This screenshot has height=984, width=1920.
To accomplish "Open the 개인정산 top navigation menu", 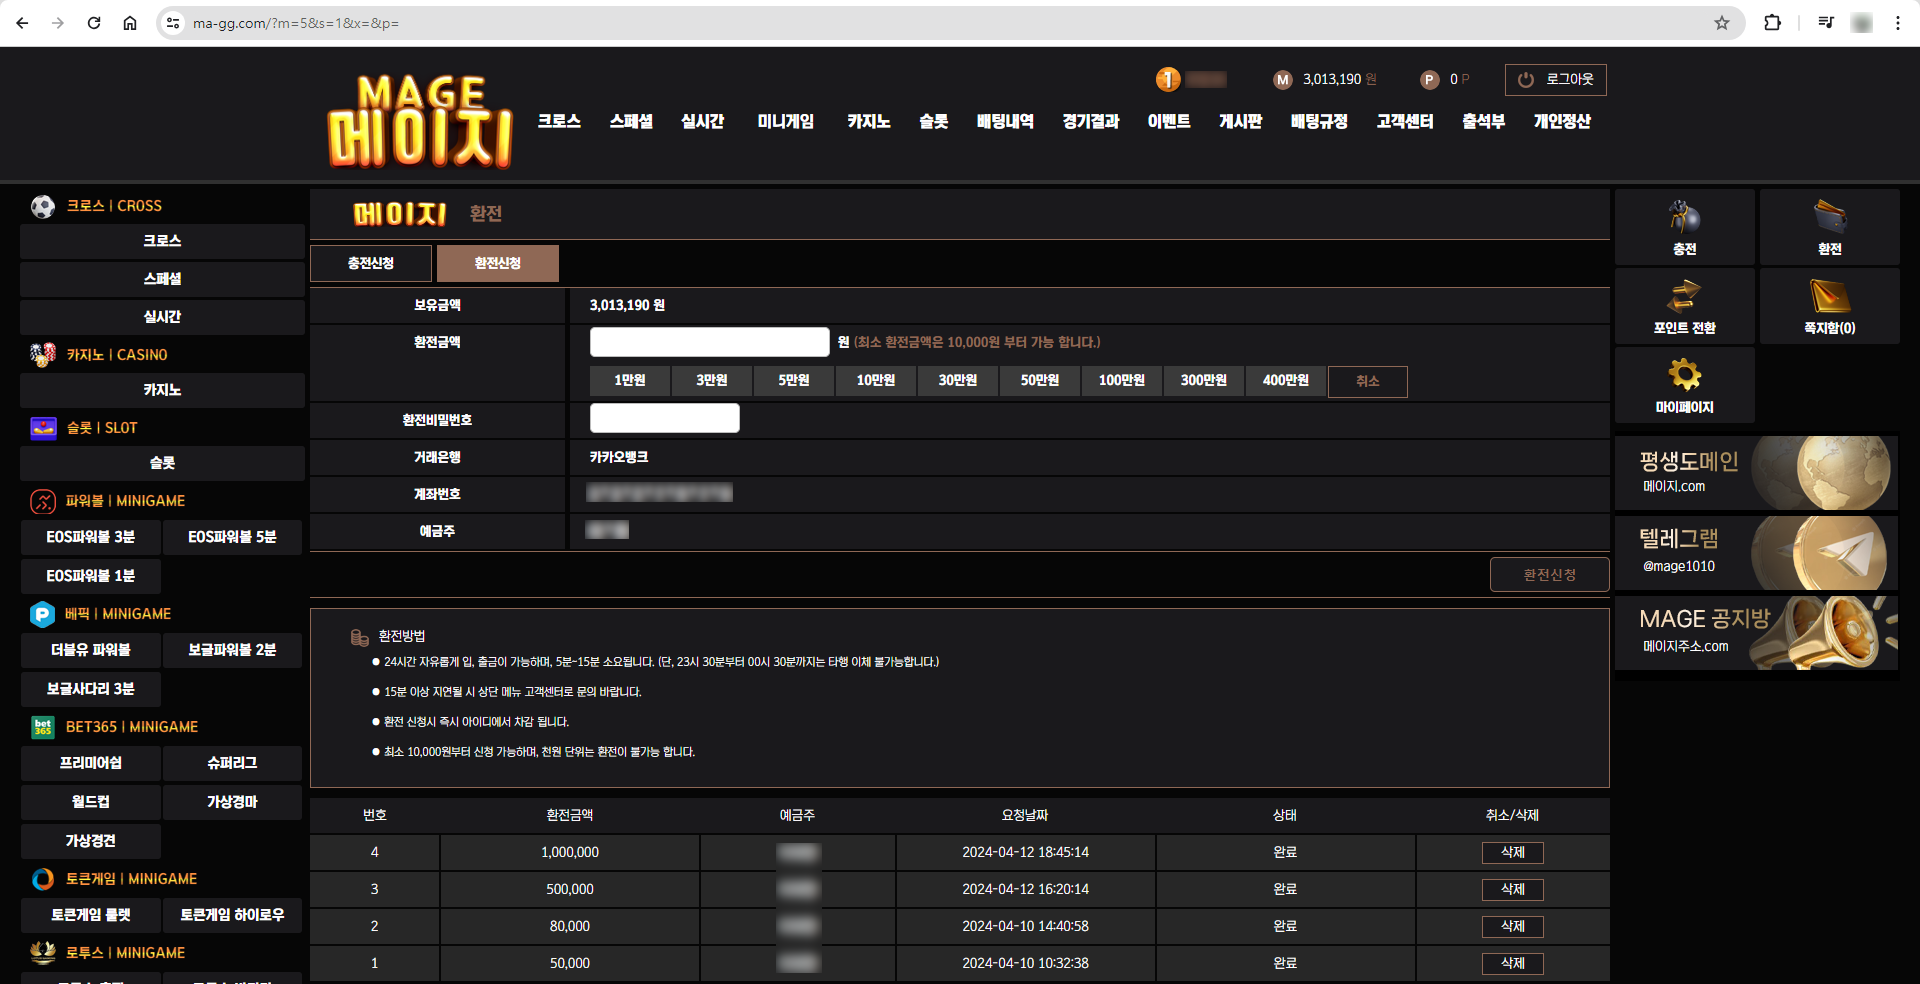I will (x=1563, y=121).
